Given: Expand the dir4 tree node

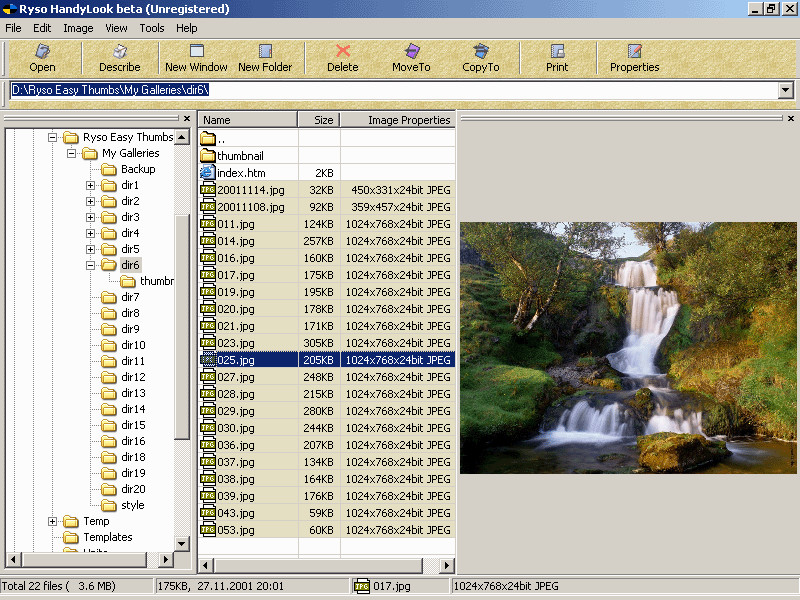Looking at the screenshot, I should [x=90, y=233].
